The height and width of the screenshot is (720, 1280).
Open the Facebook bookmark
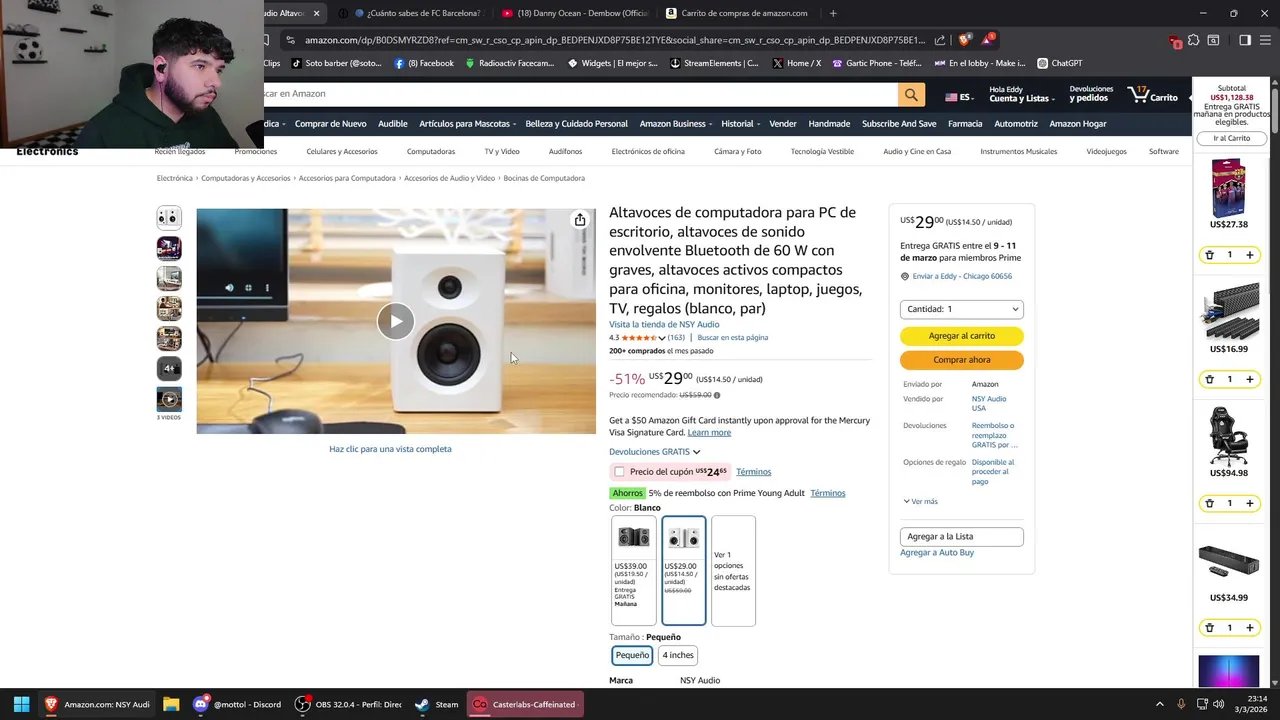pos(424,63)
